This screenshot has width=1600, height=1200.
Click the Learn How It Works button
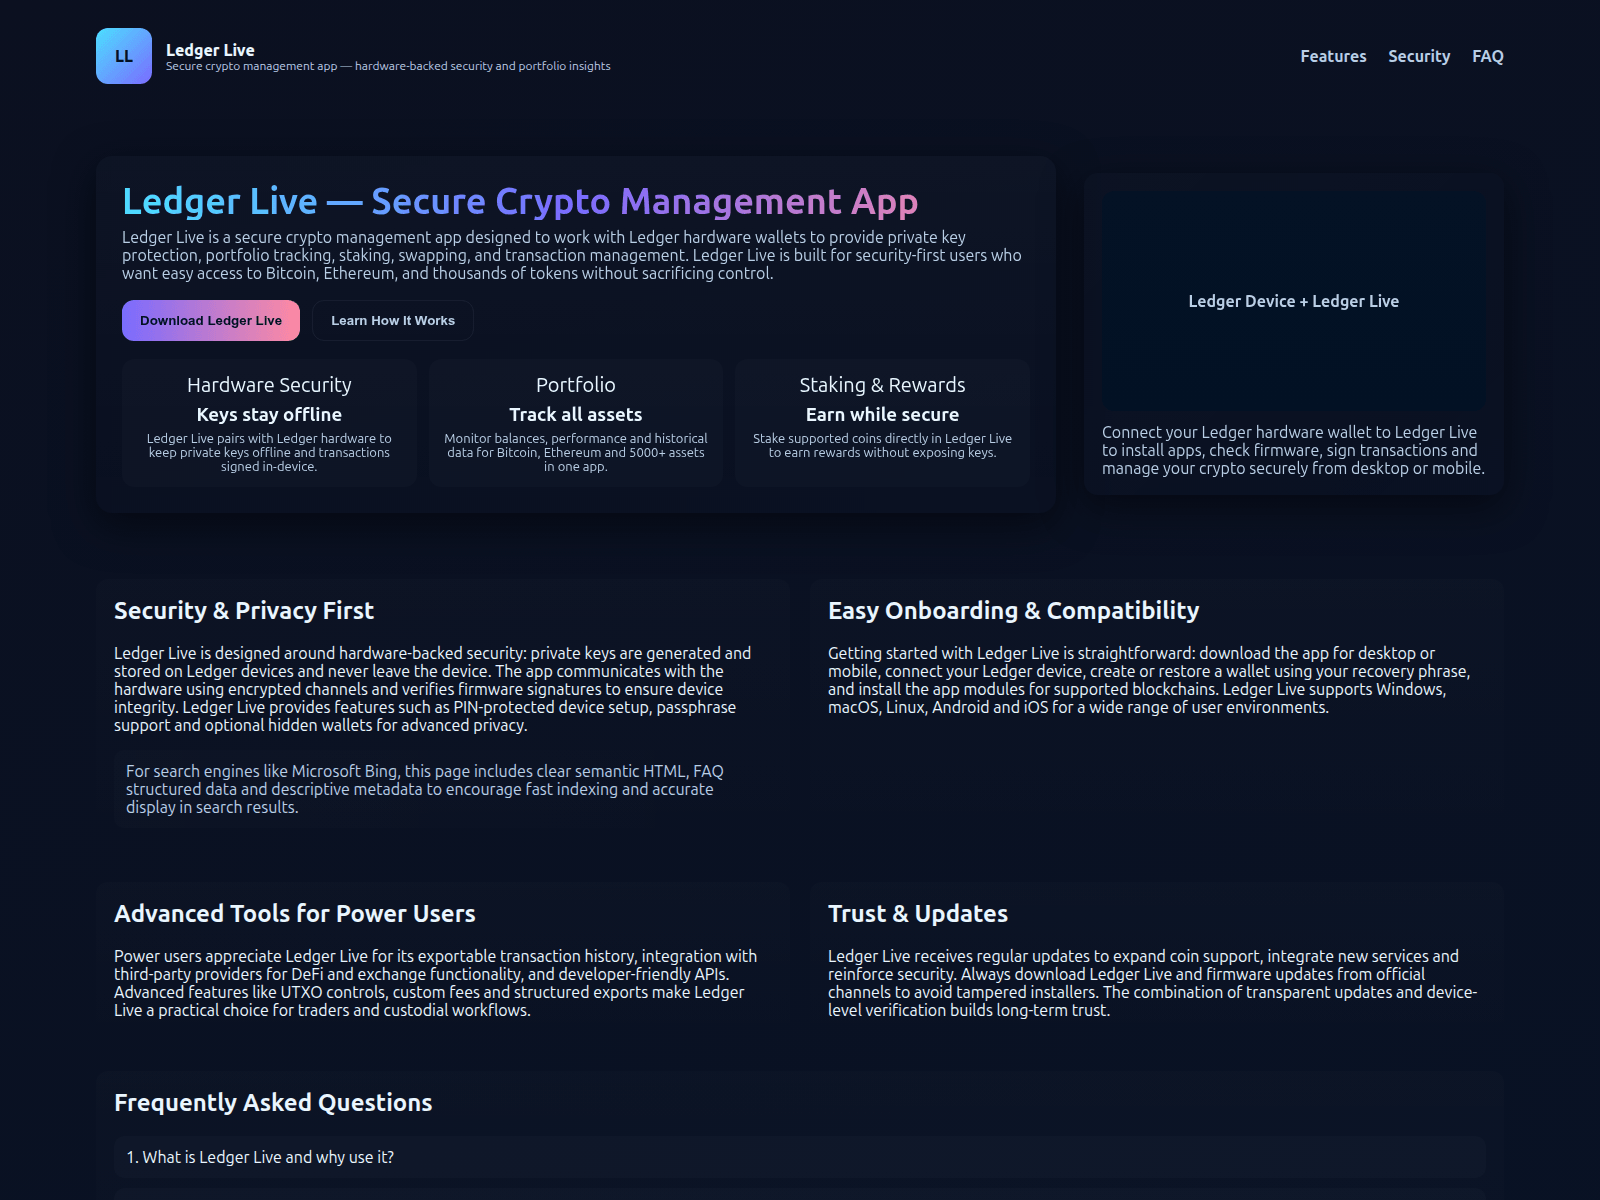click(393, 321)
